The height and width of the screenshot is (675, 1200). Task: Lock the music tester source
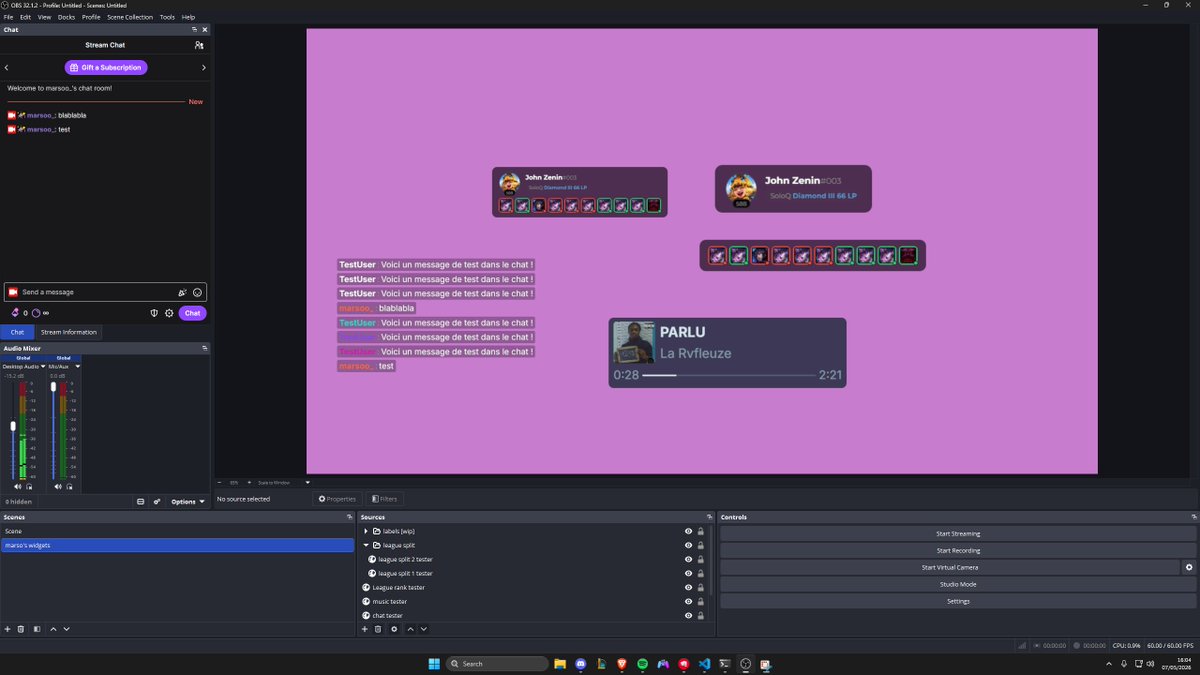point(701,601)
